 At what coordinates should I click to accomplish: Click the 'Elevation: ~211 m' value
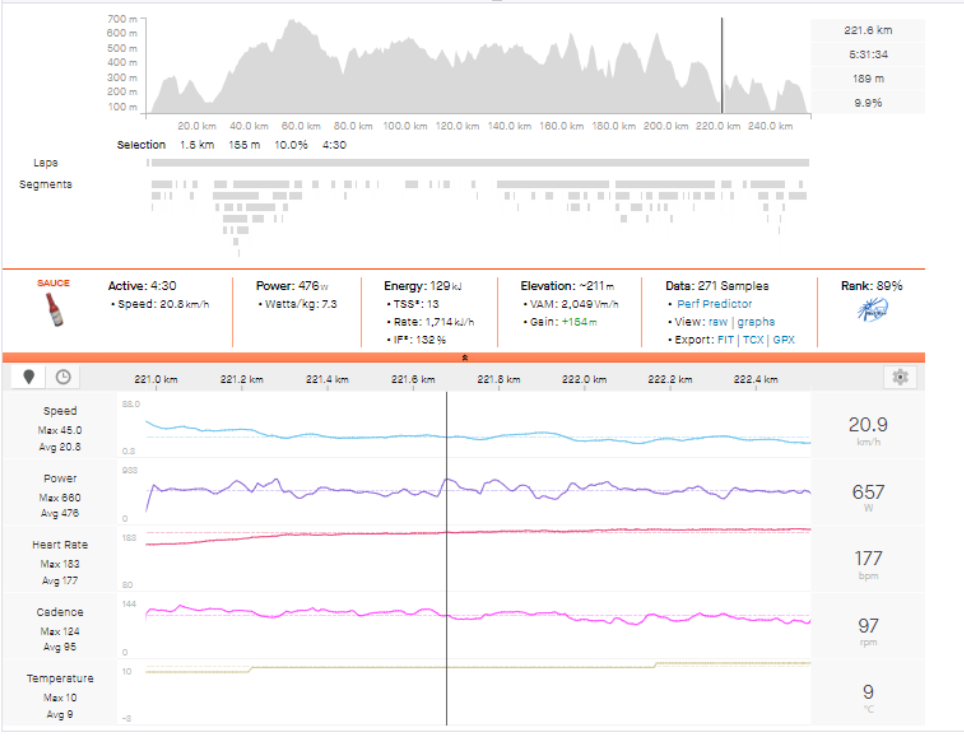[567, 285]
